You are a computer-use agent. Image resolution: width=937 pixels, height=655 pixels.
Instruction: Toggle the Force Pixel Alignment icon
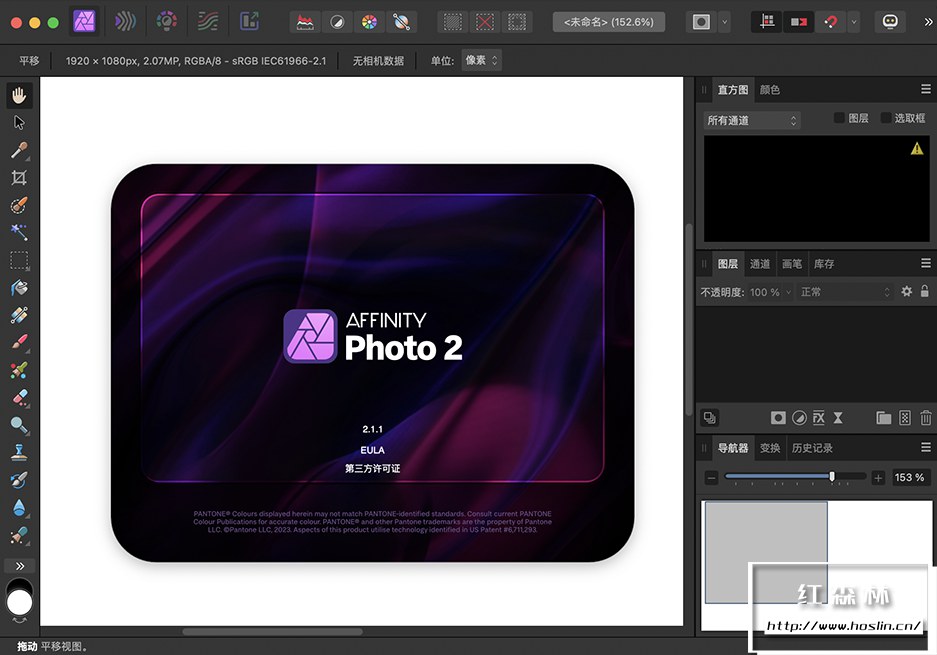point(767,23)
